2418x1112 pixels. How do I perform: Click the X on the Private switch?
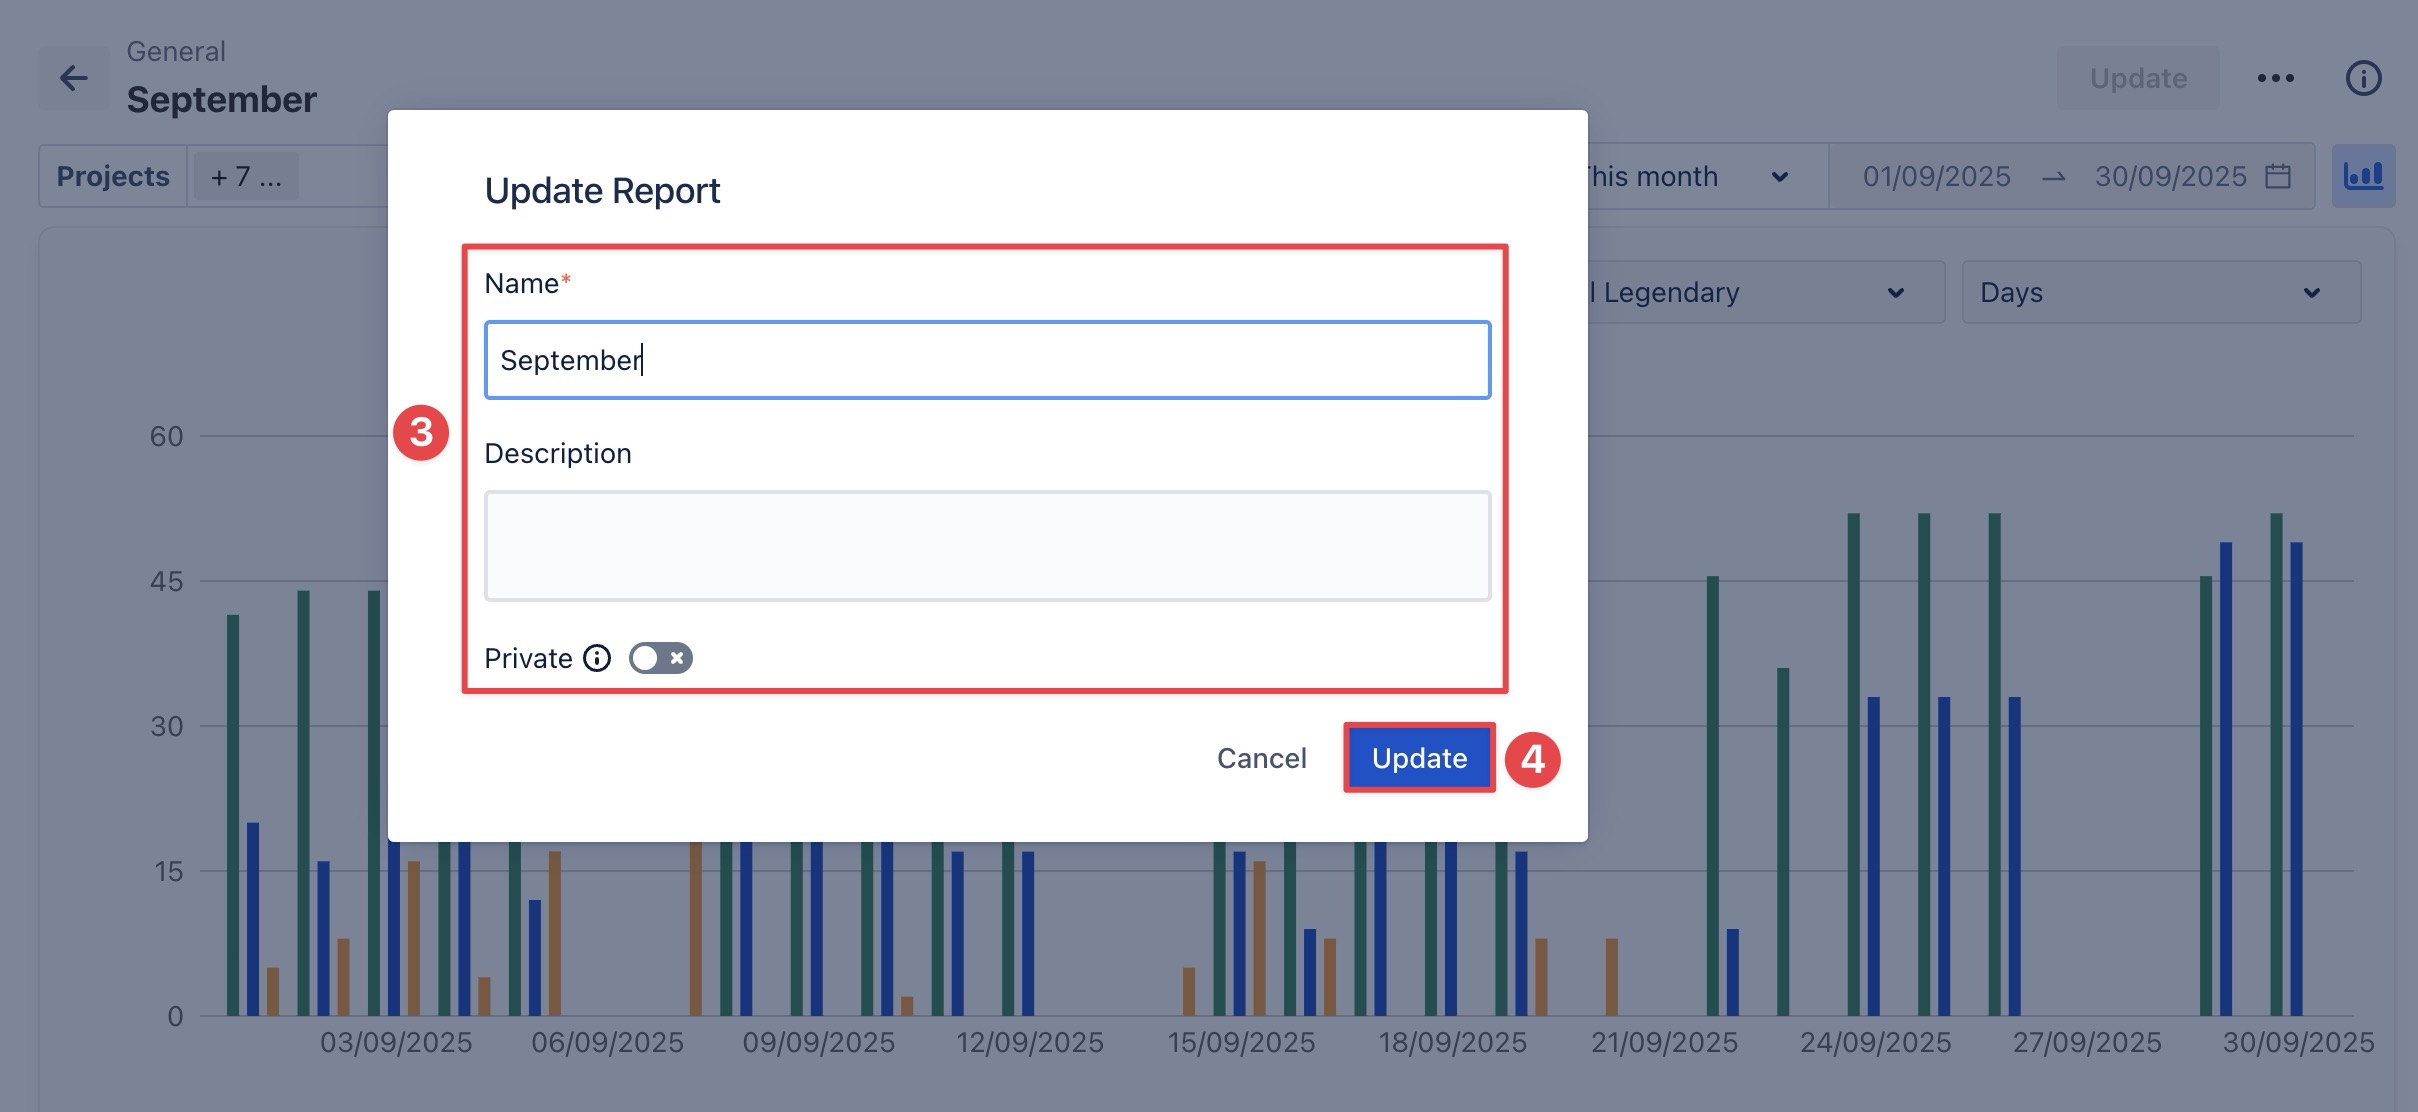[677, 658]
